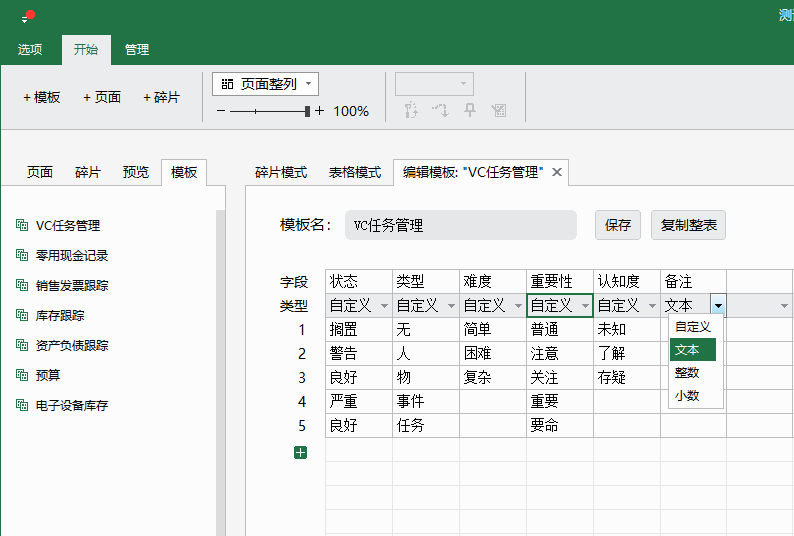Choose 自定义 in the open type list
This screenshot has height=536, width=794.
click(693, 327)
